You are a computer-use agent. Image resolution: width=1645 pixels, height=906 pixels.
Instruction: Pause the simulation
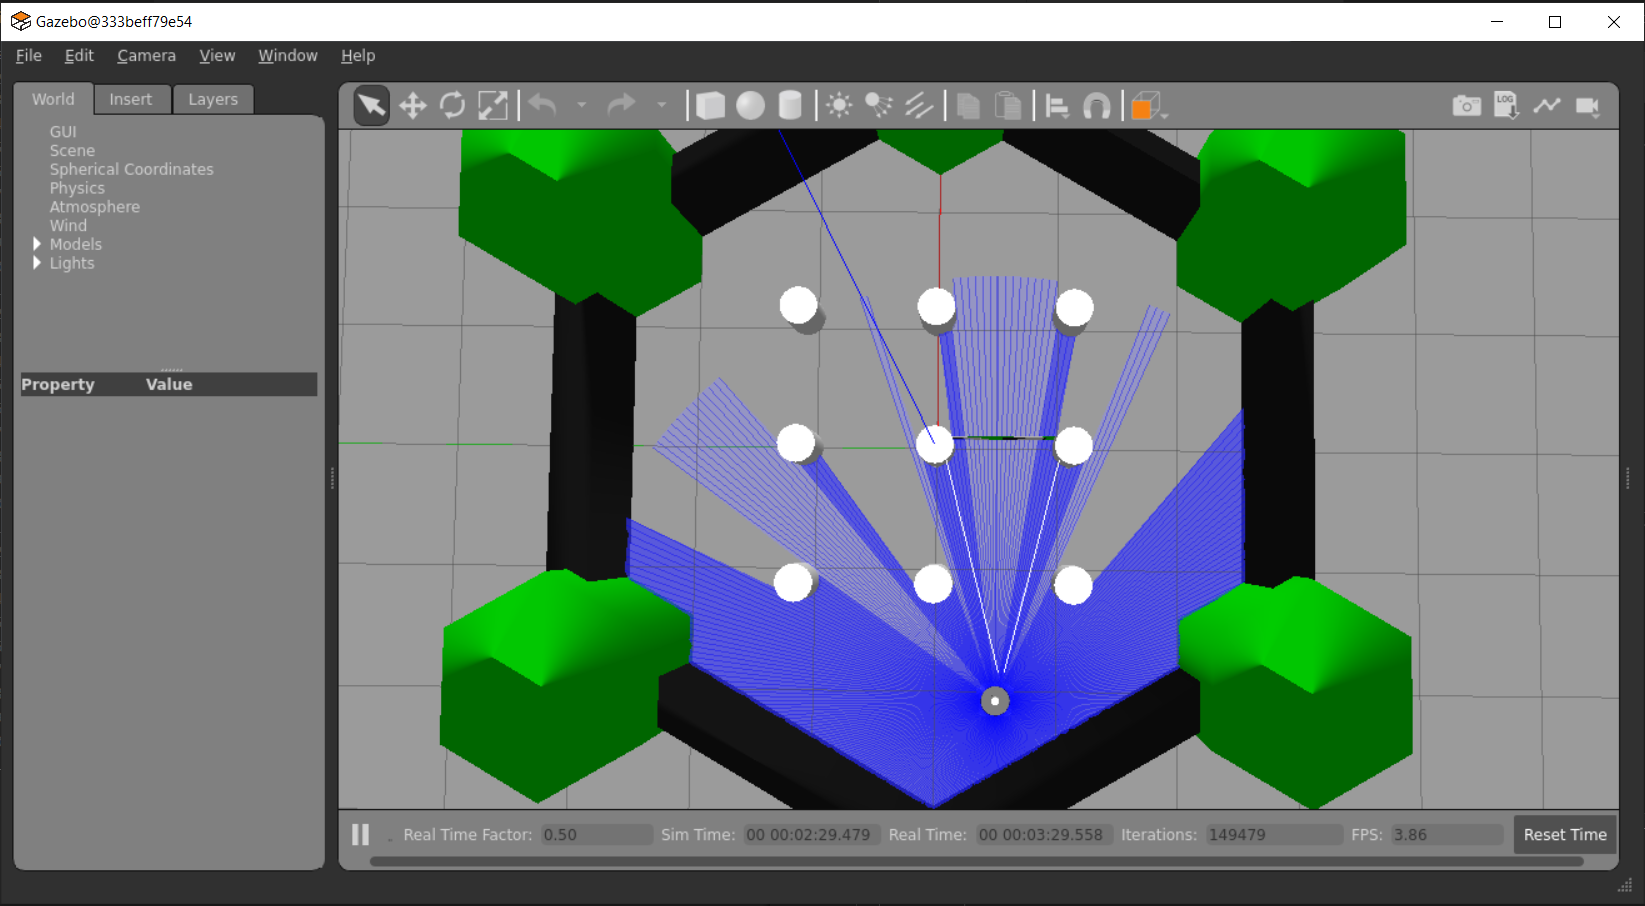click(x=361, y=834)
